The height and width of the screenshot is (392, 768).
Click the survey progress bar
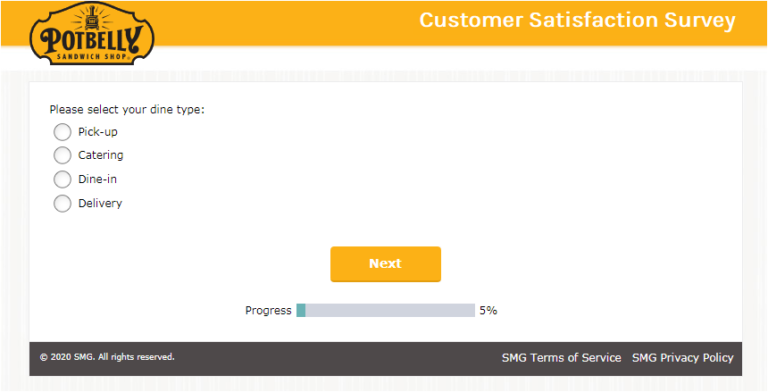pyautogui.click(x=385, y=310)
